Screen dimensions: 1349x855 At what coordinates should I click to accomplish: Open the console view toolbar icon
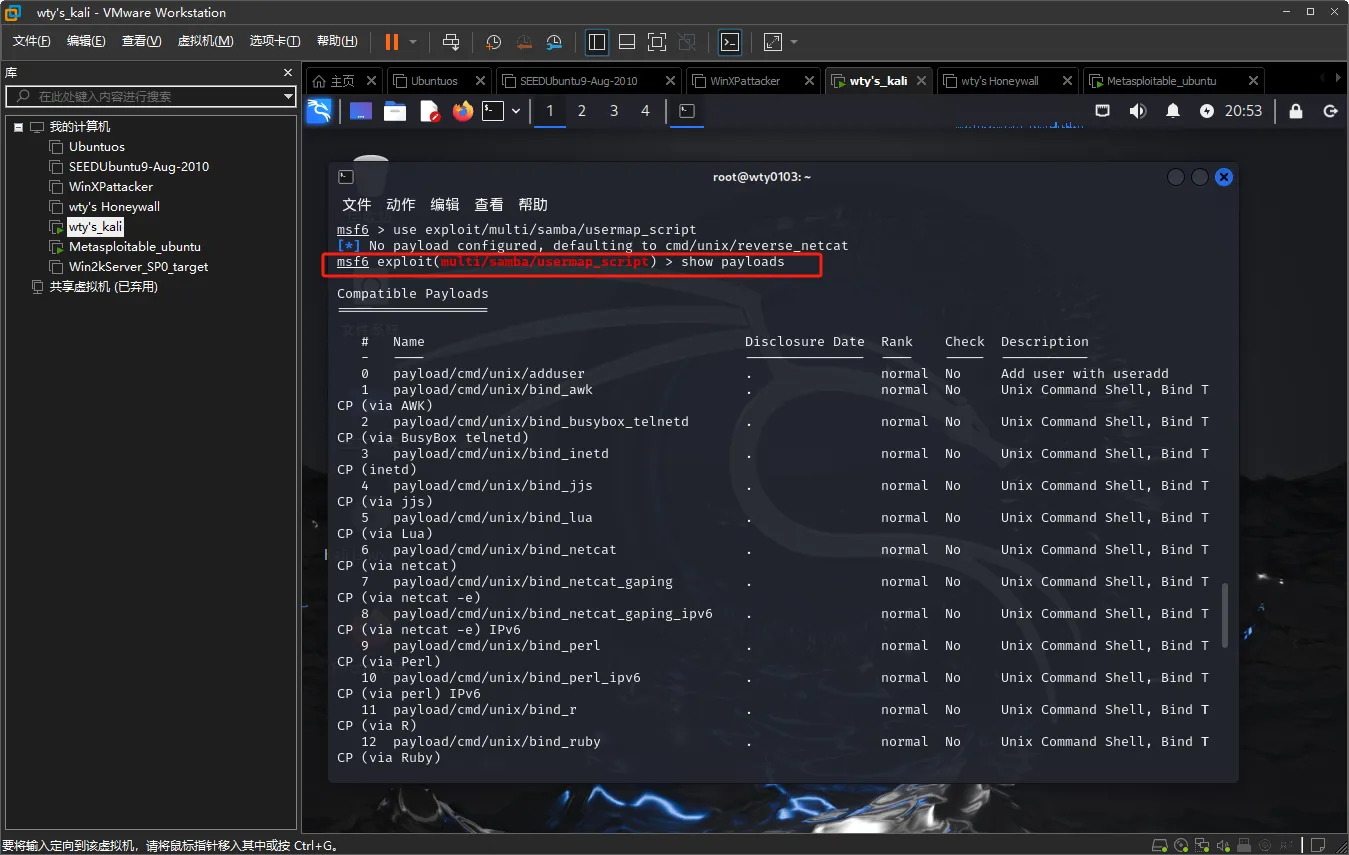coord(730,41)
